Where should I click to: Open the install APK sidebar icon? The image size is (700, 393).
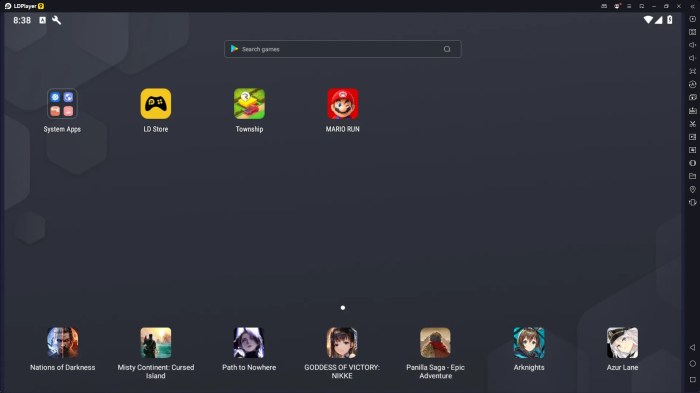[x=692, y=111]
